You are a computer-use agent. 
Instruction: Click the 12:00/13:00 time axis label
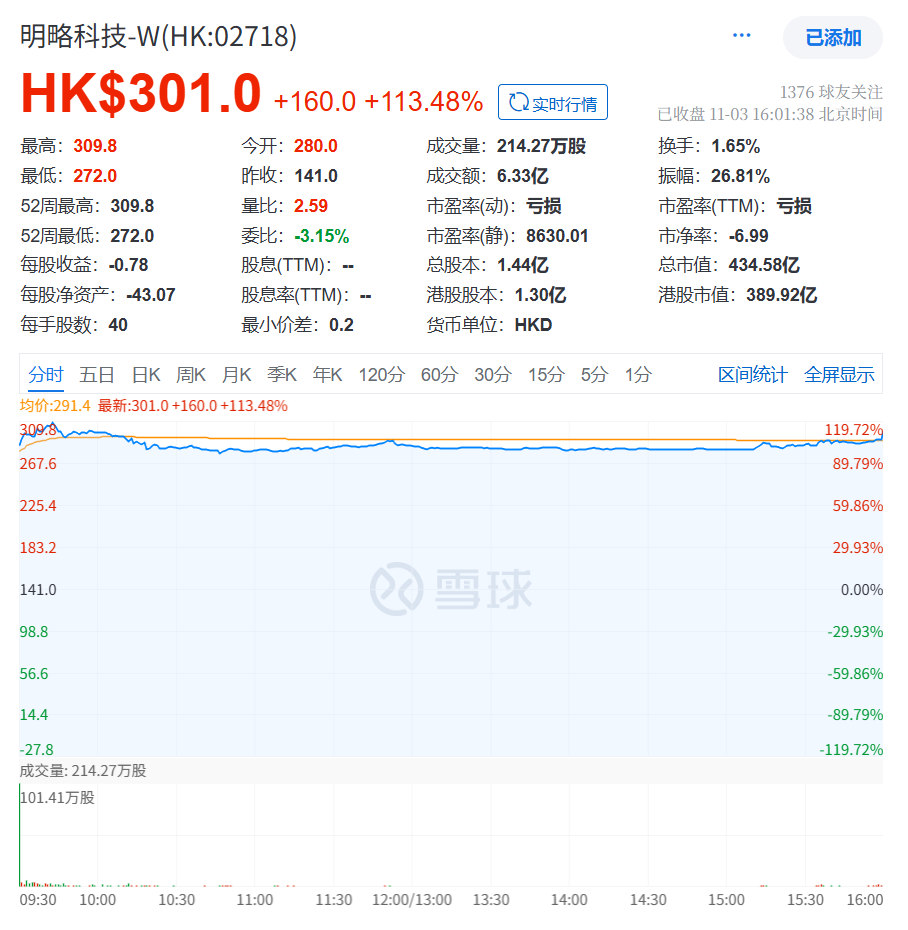[x=412, y=900]
